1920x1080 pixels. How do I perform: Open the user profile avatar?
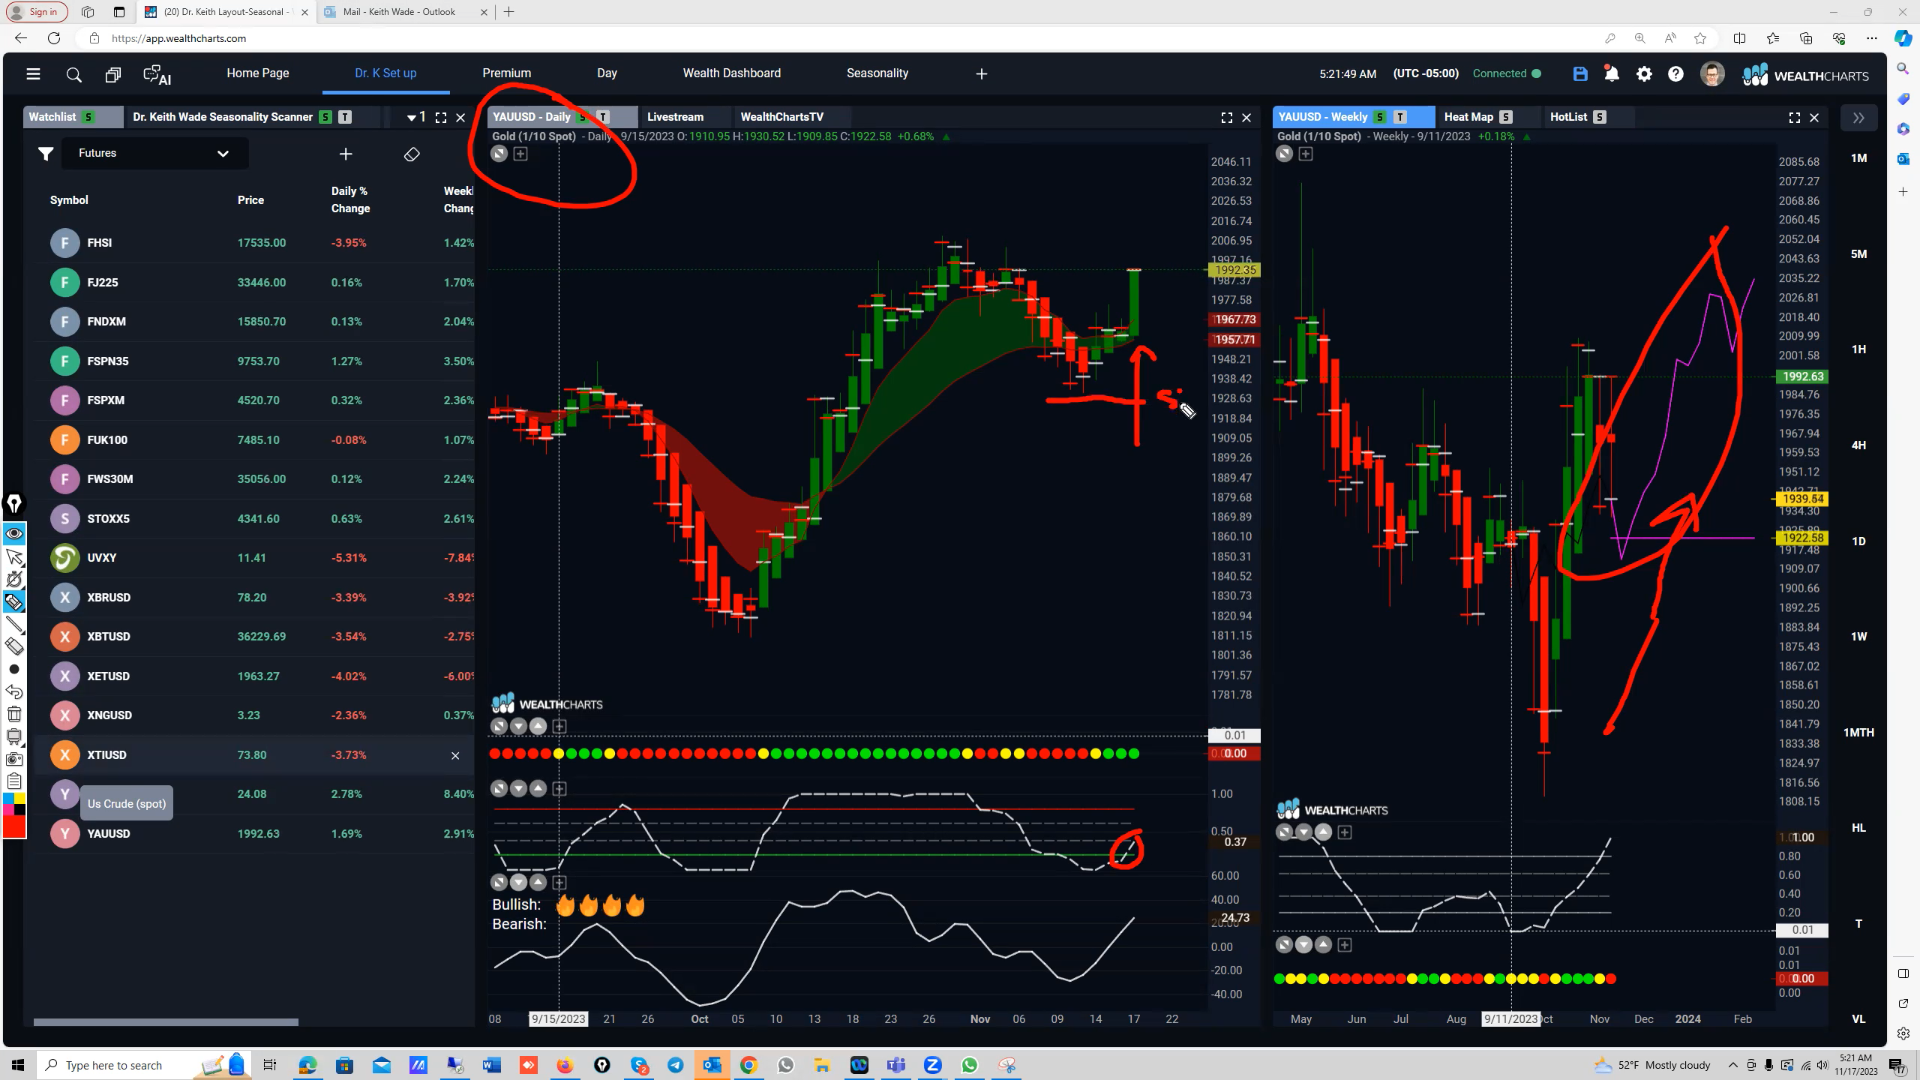[x=1712, y=74]
